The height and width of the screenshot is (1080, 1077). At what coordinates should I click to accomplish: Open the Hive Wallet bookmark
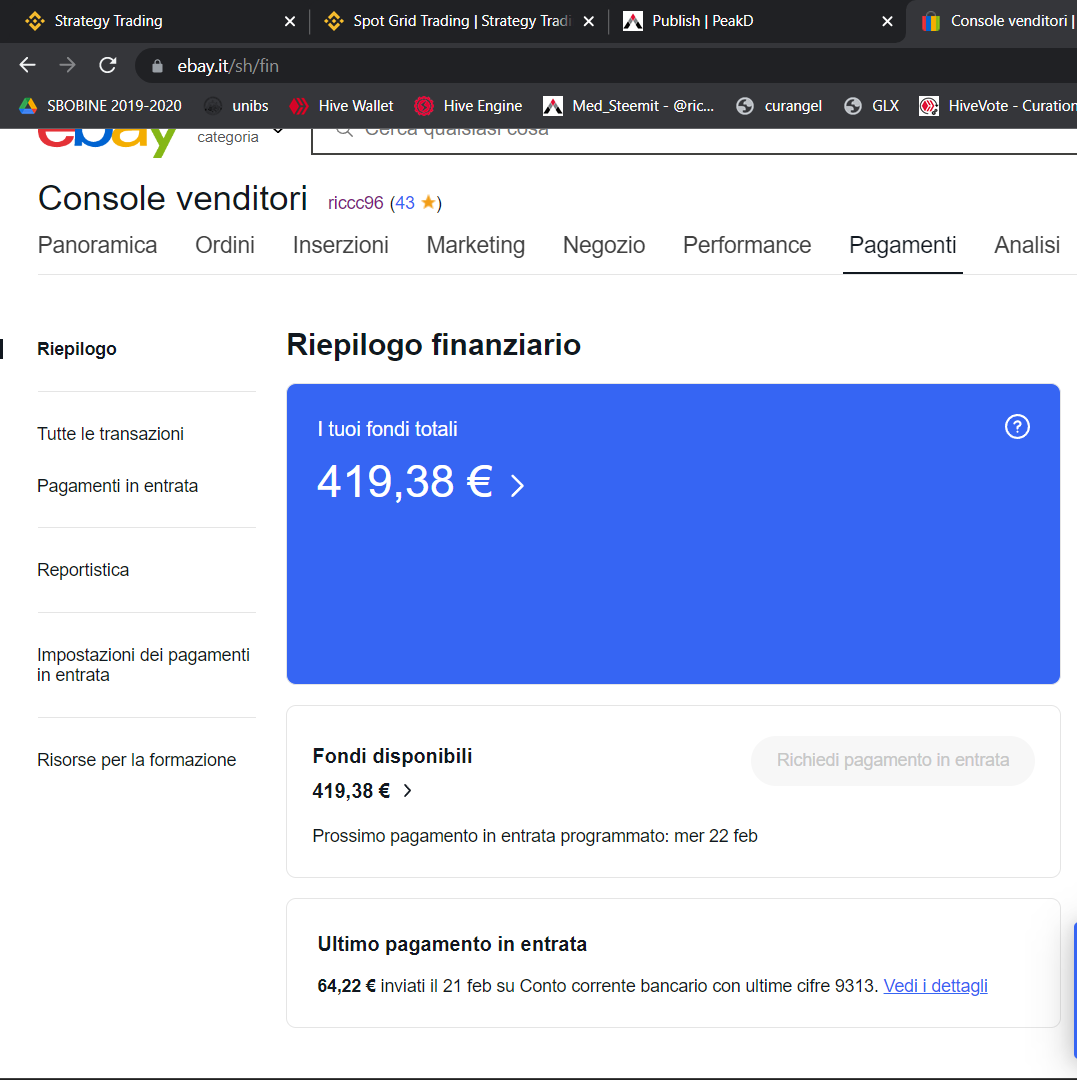(x=342, y=106)
